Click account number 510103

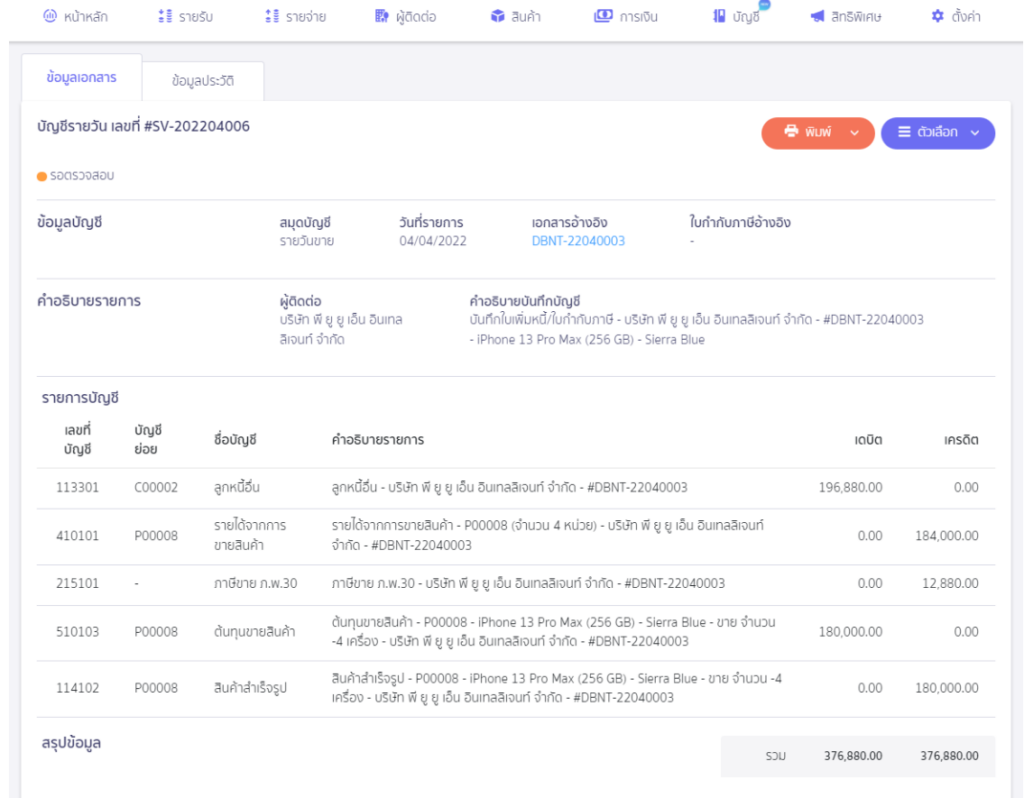78,631
